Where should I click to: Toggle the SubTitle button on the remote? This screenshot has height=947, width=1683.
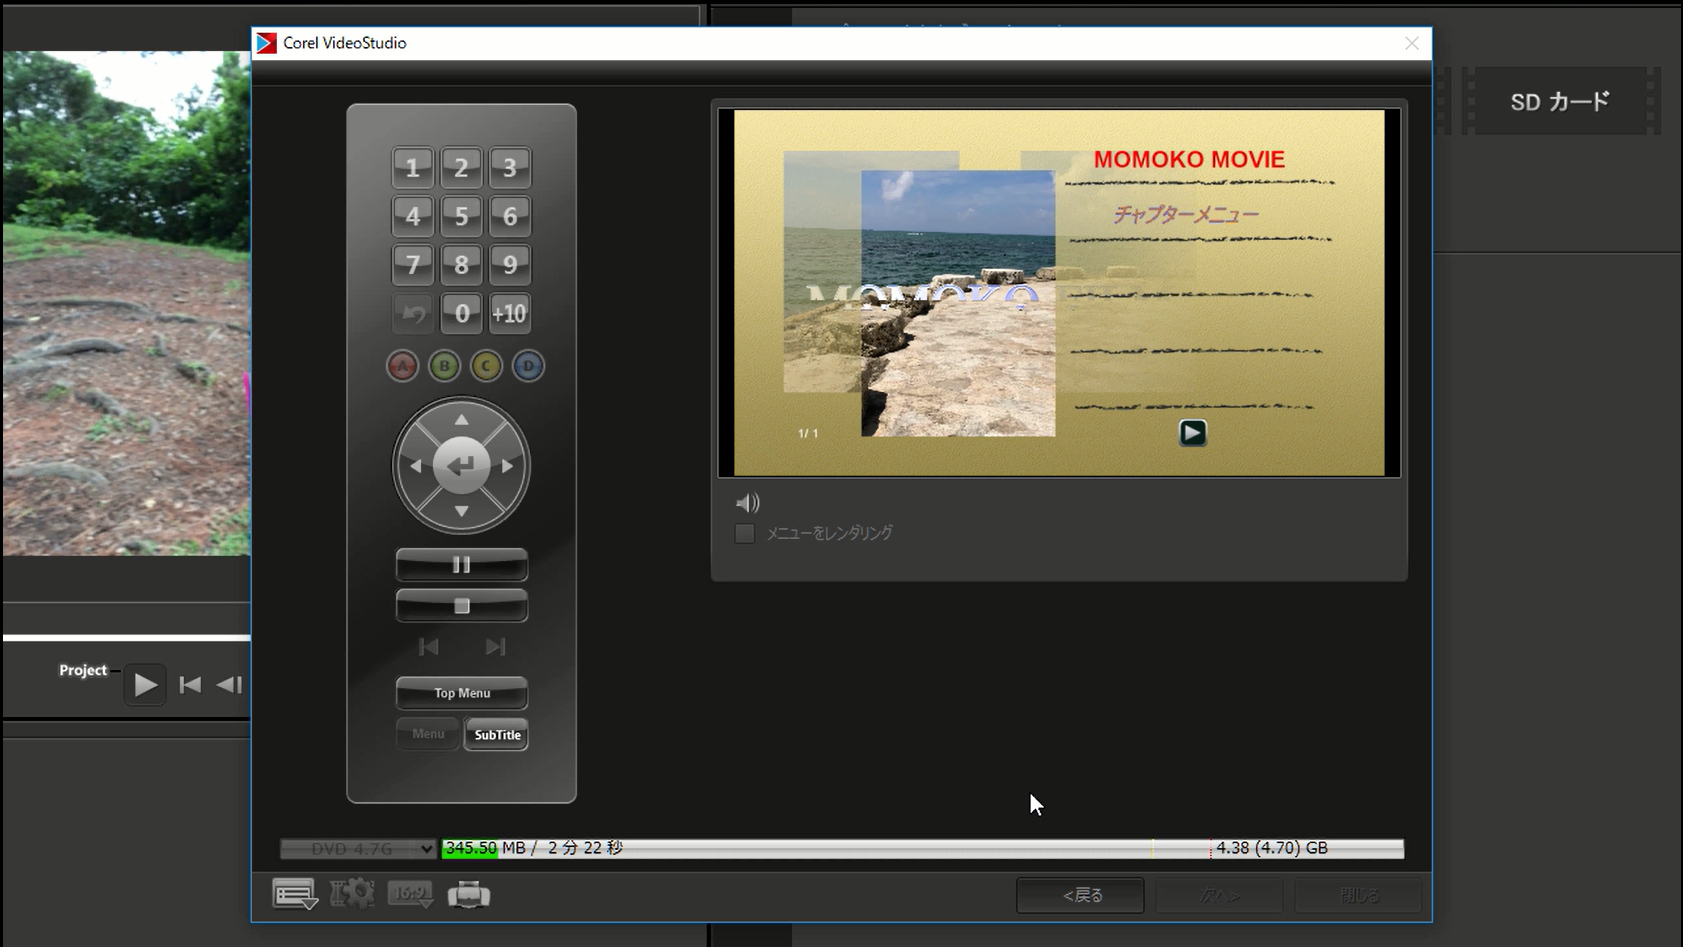click(x=497, y=735)
